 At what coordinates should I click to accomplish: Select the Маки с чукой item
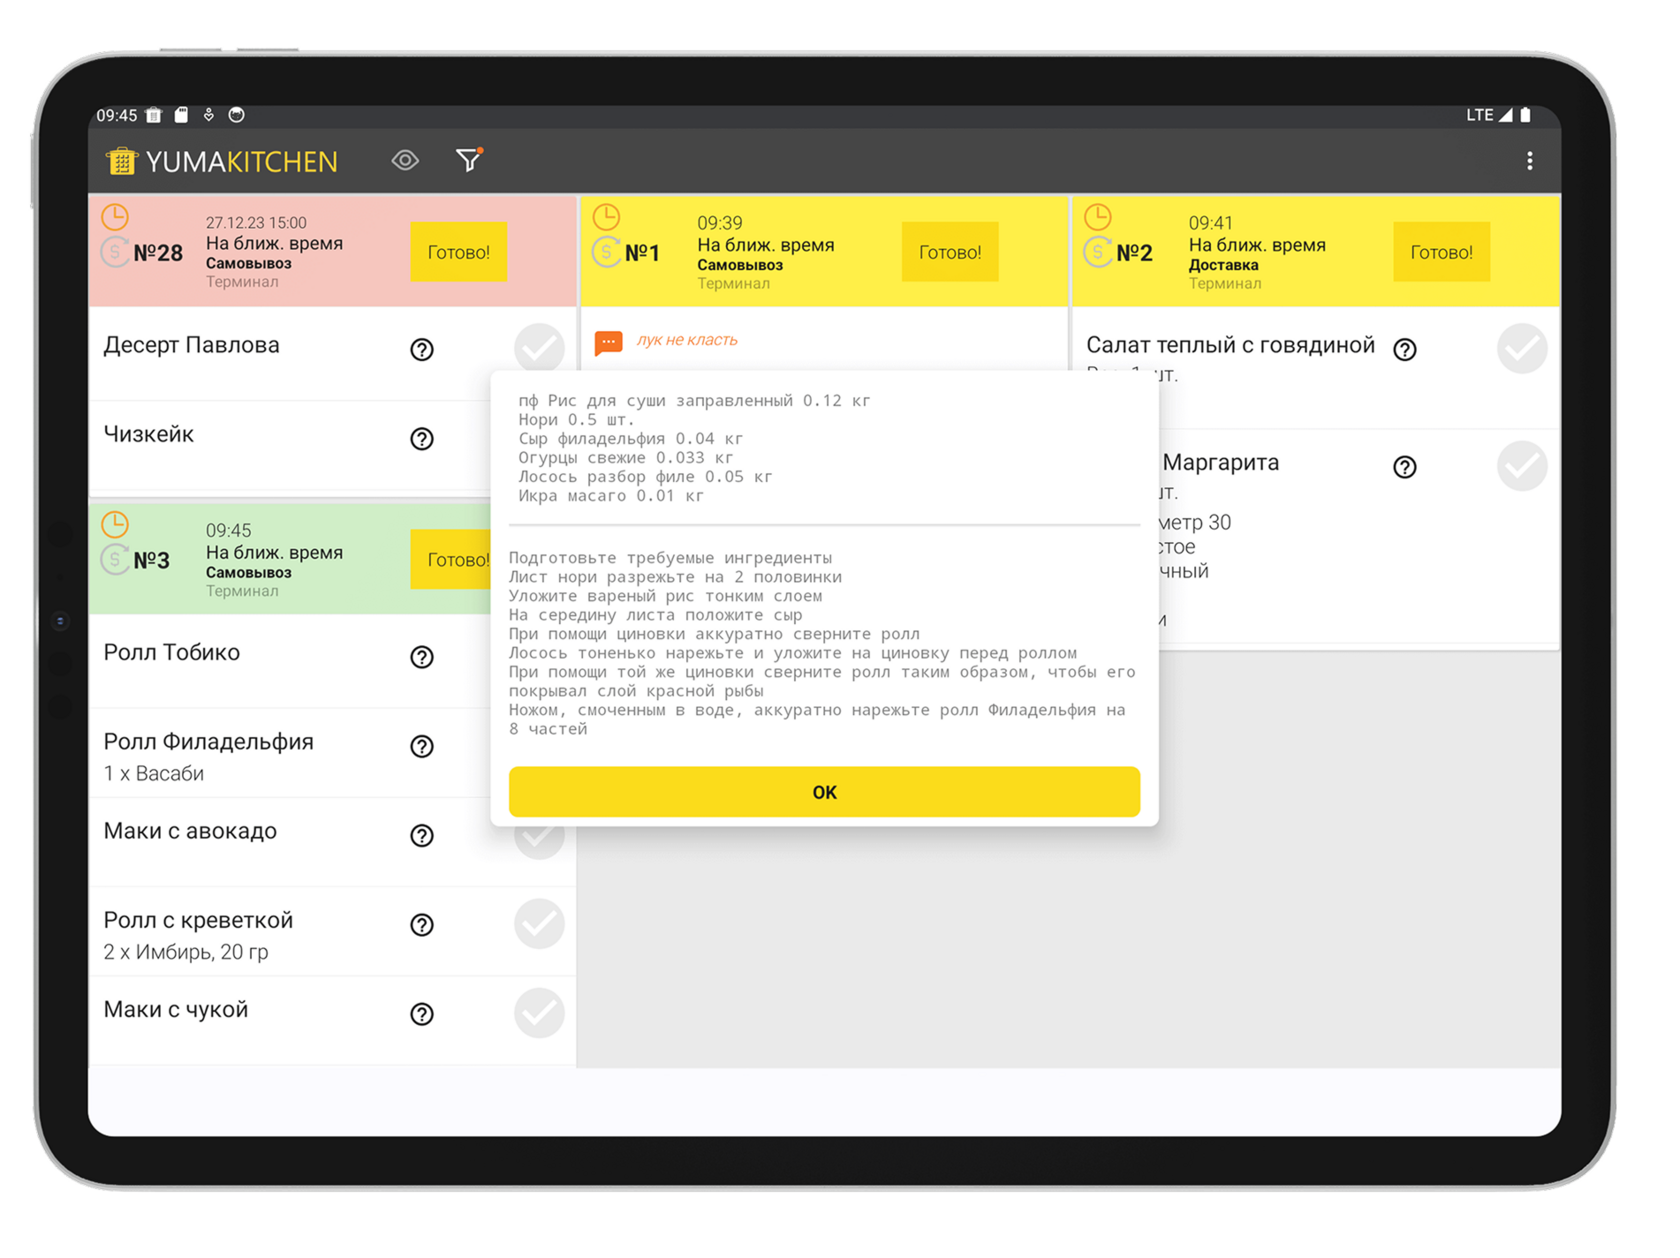pos(332,1022)
